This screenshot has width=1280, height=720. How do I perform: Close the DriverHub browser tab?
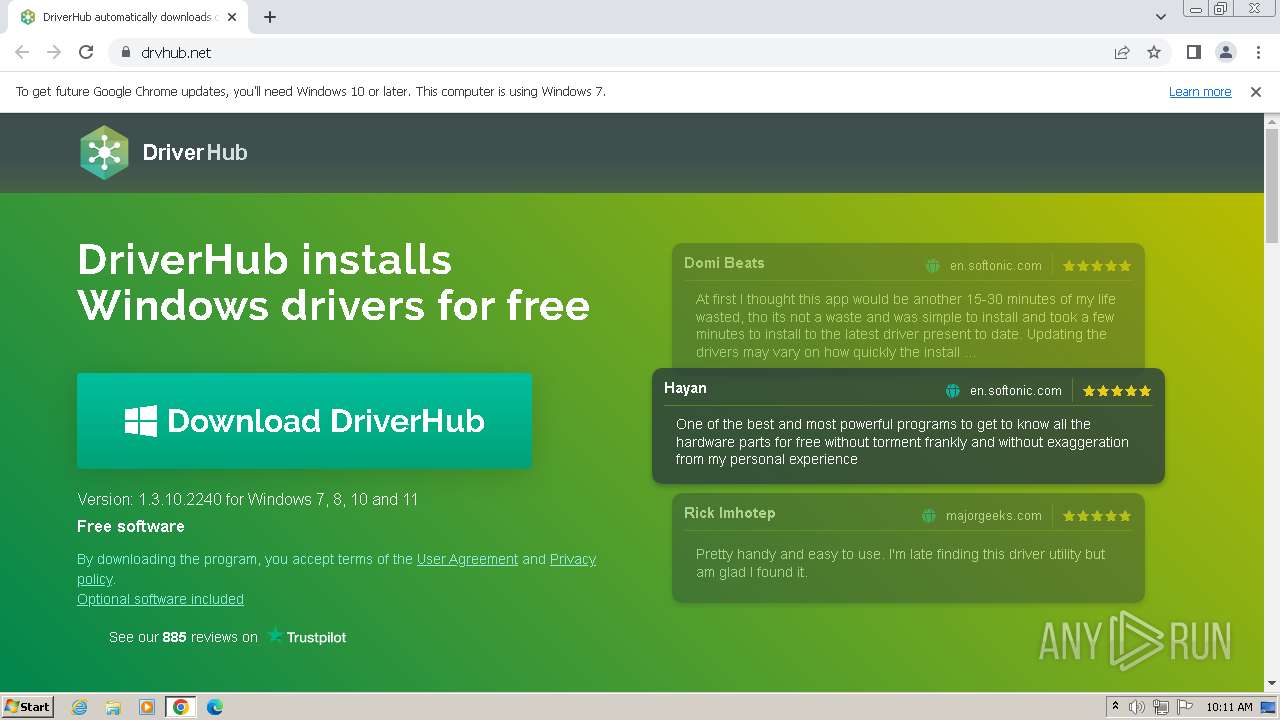(232, 17)
